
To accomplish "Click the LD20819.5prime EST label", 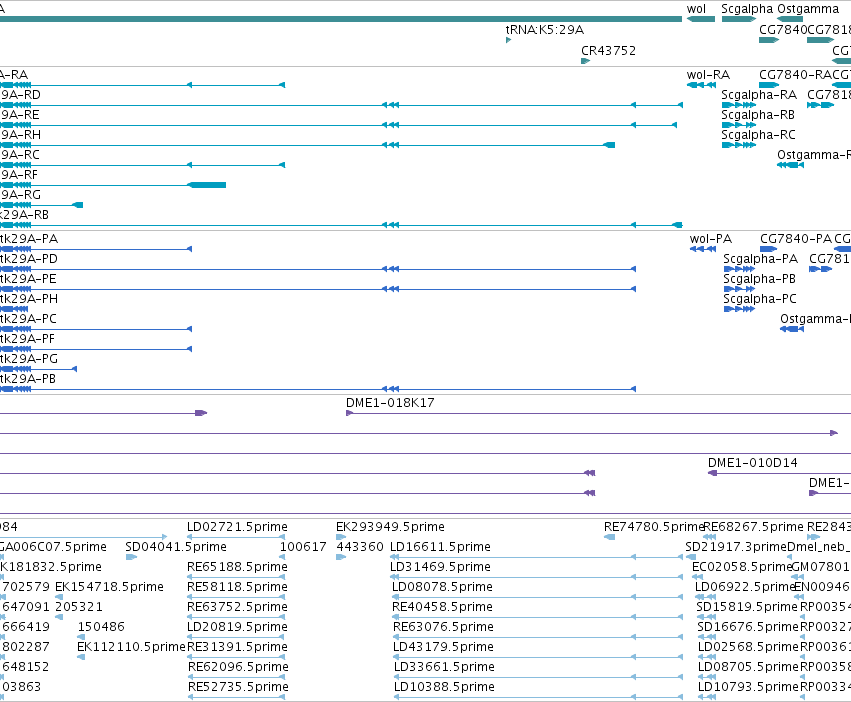I will click(237, 627).
